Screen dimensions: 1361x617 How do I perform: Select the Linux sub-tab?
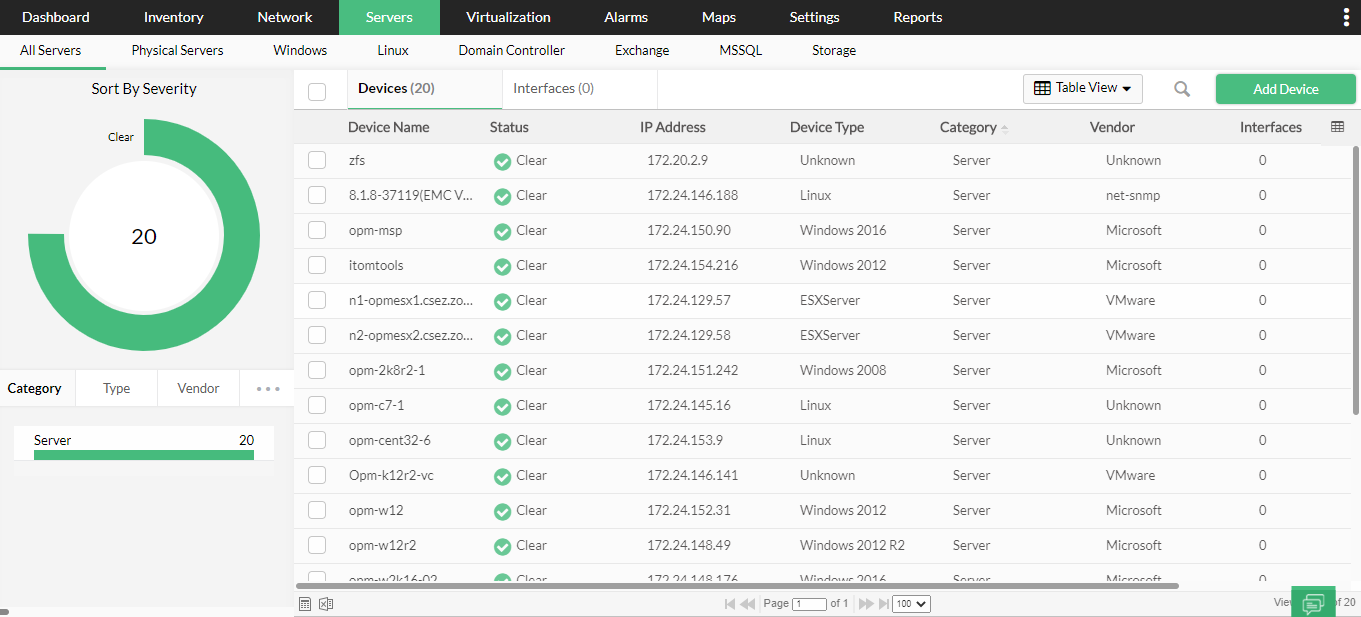tap(393, 50)
